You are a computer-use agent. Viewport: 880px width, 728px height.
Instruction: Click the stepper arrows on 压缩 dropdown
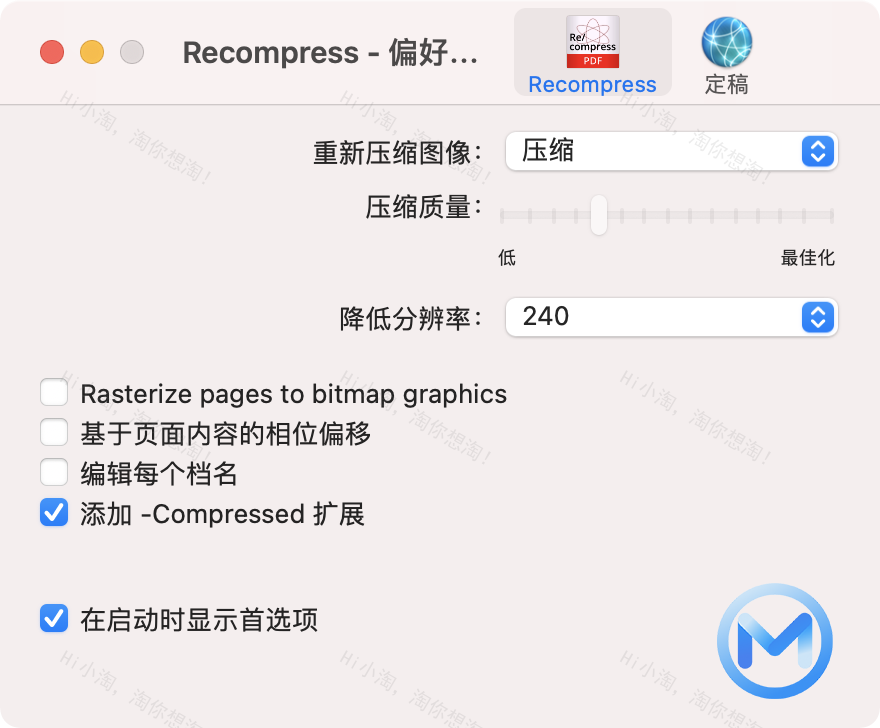pyautogui.click(x=818, y=151)
